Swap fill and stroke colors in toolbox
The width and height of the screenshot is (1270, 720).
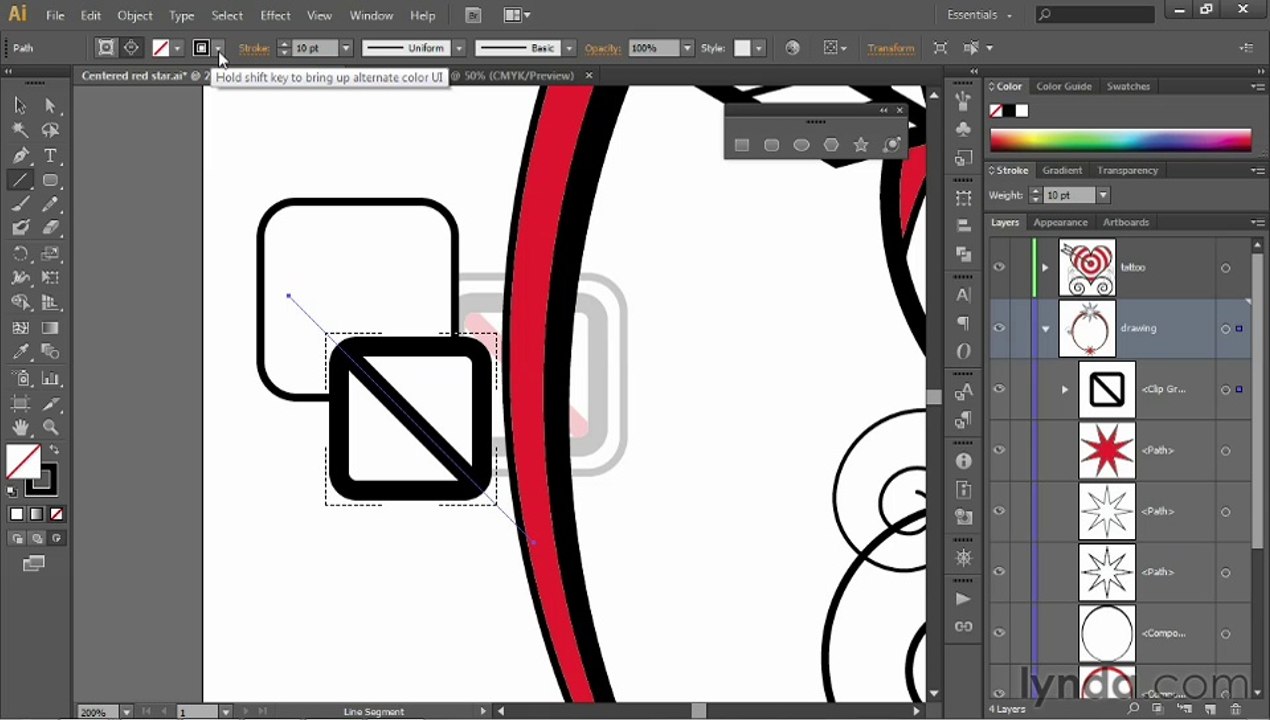click(55, 451)
